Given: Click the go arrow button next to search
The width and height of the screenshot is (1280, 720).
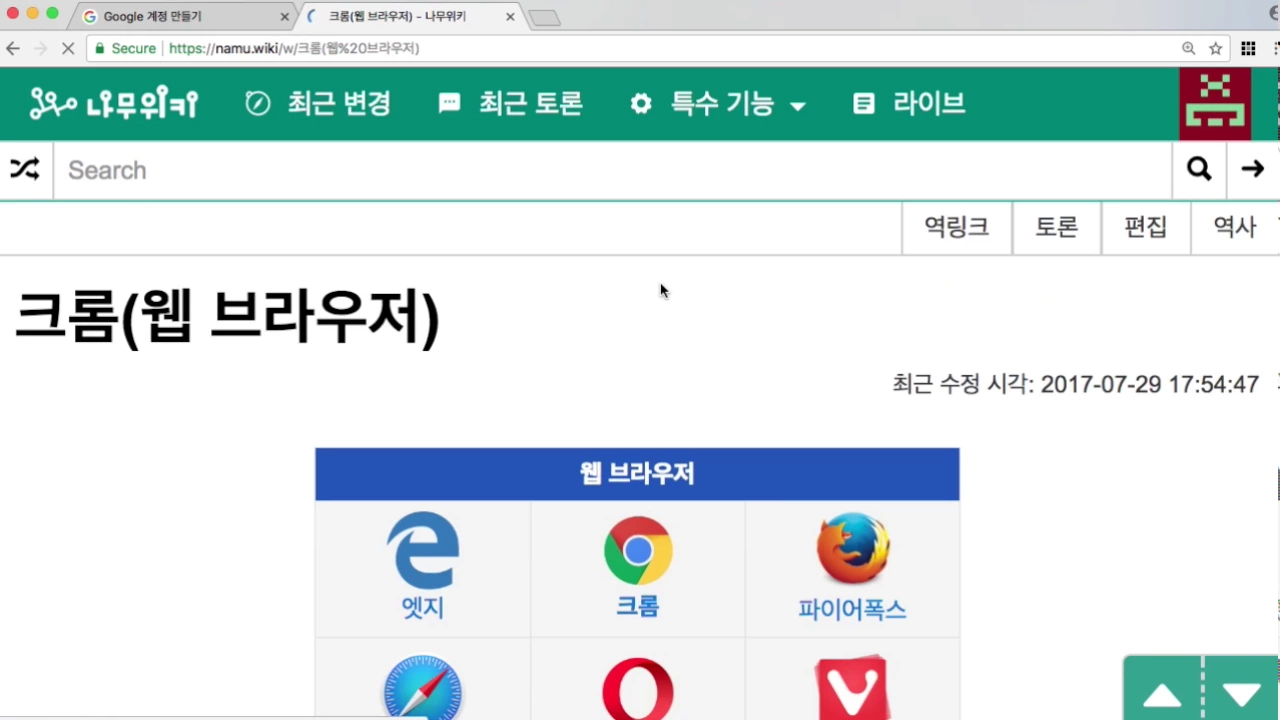Looking at the screenshot, I should (x=1253, y=170).
